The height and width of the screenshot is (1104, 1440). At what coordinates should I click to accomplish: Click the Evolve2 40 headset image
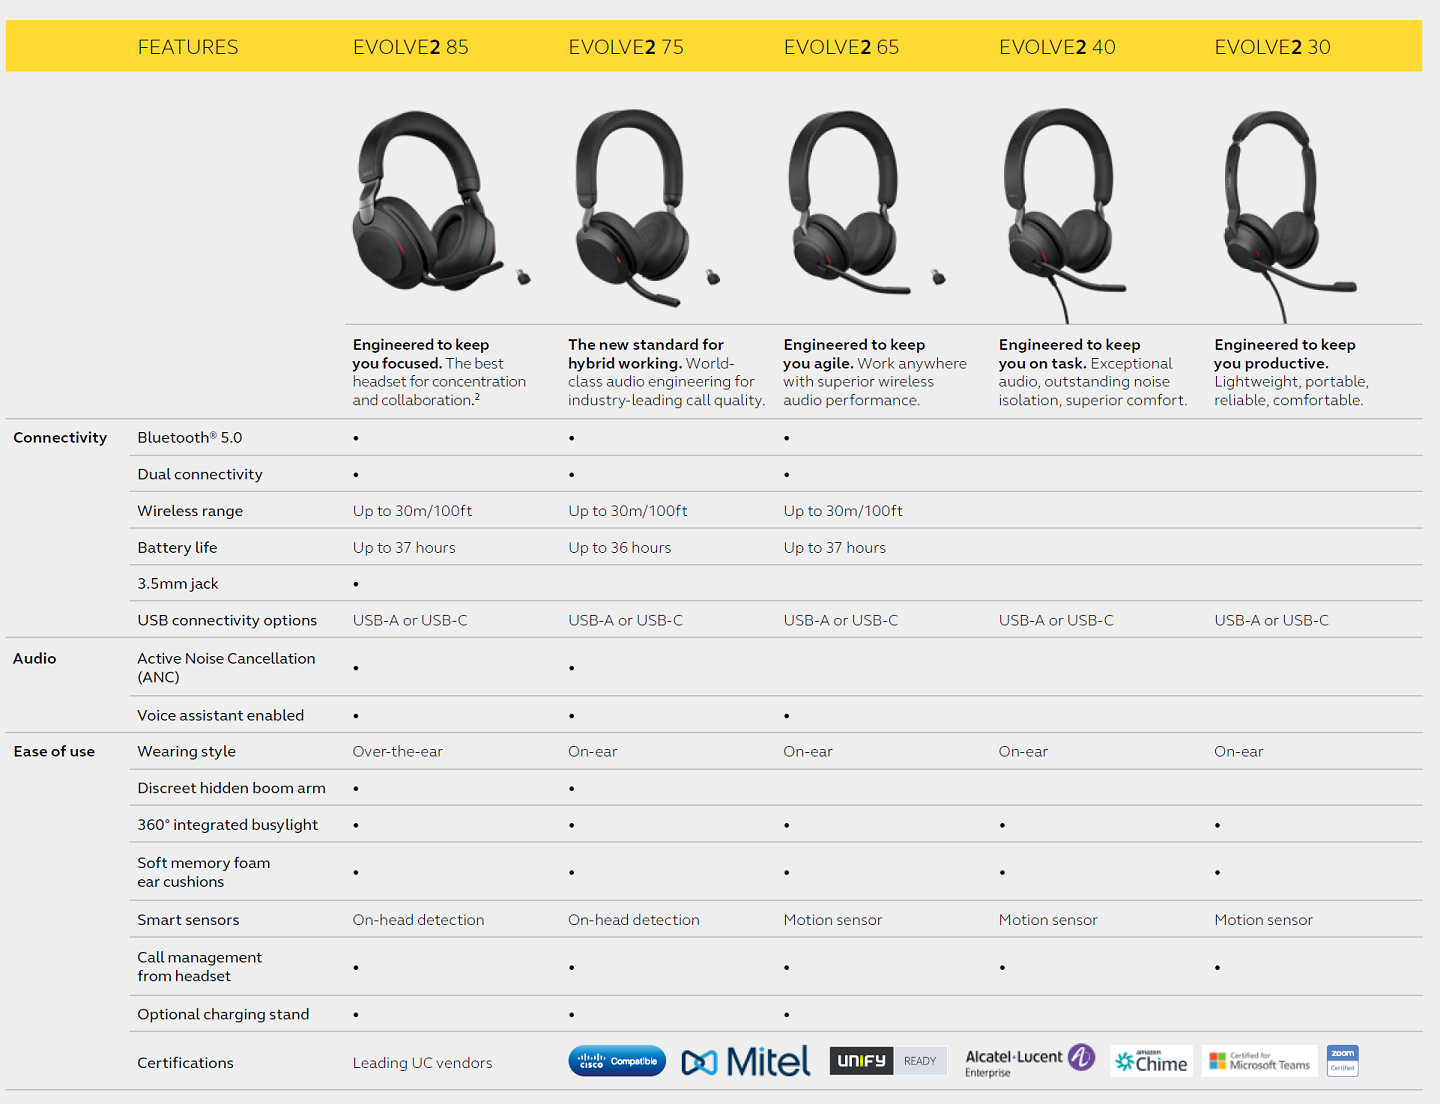point(1065,214)
